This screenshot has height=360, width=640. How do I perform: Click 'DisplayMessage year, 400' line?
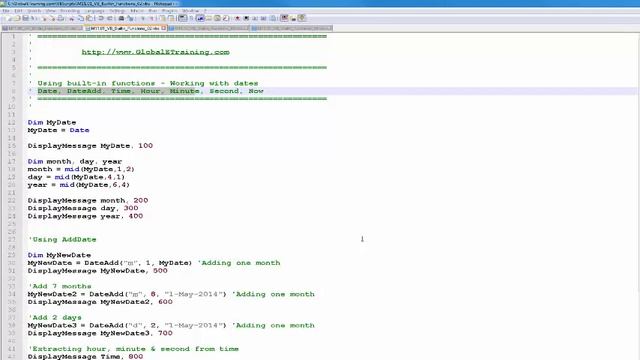(85, 216)
